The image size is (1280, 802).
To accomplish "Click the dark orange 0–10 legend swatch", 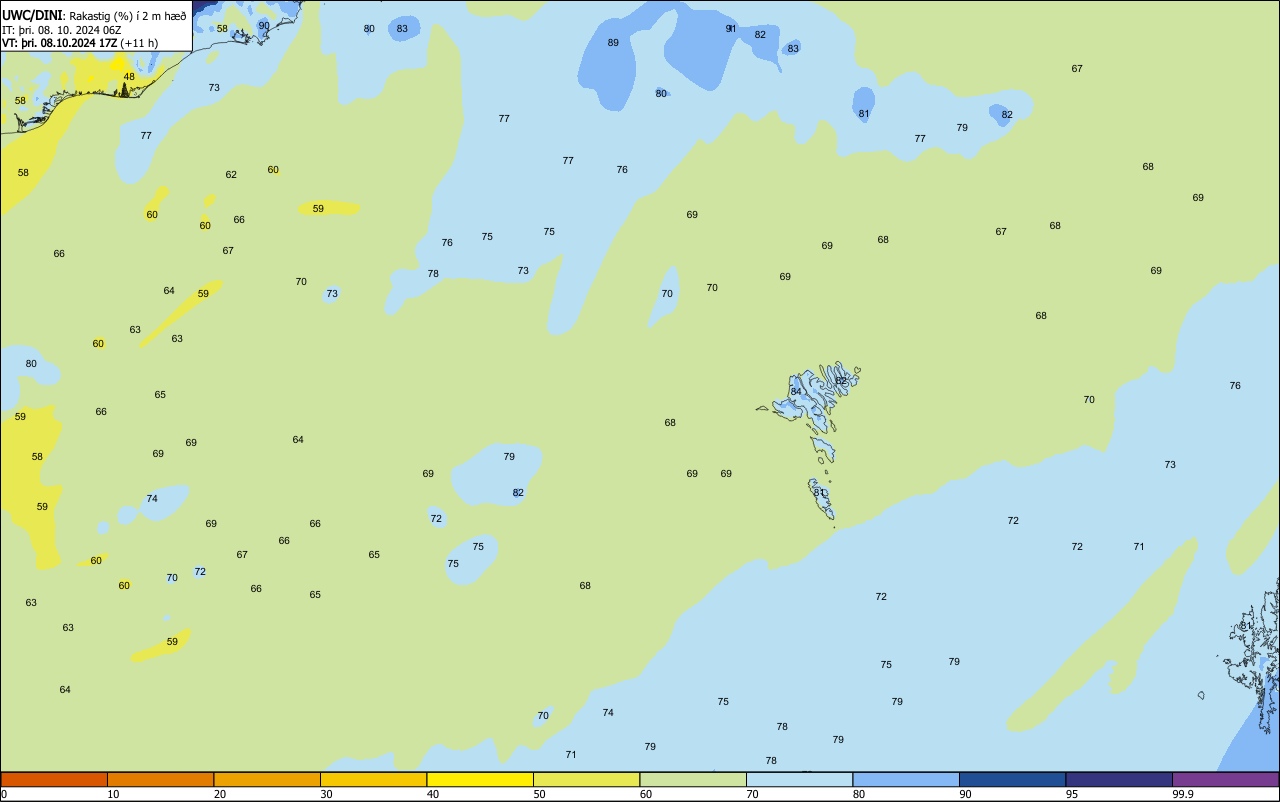I will (x=54, y=779).
